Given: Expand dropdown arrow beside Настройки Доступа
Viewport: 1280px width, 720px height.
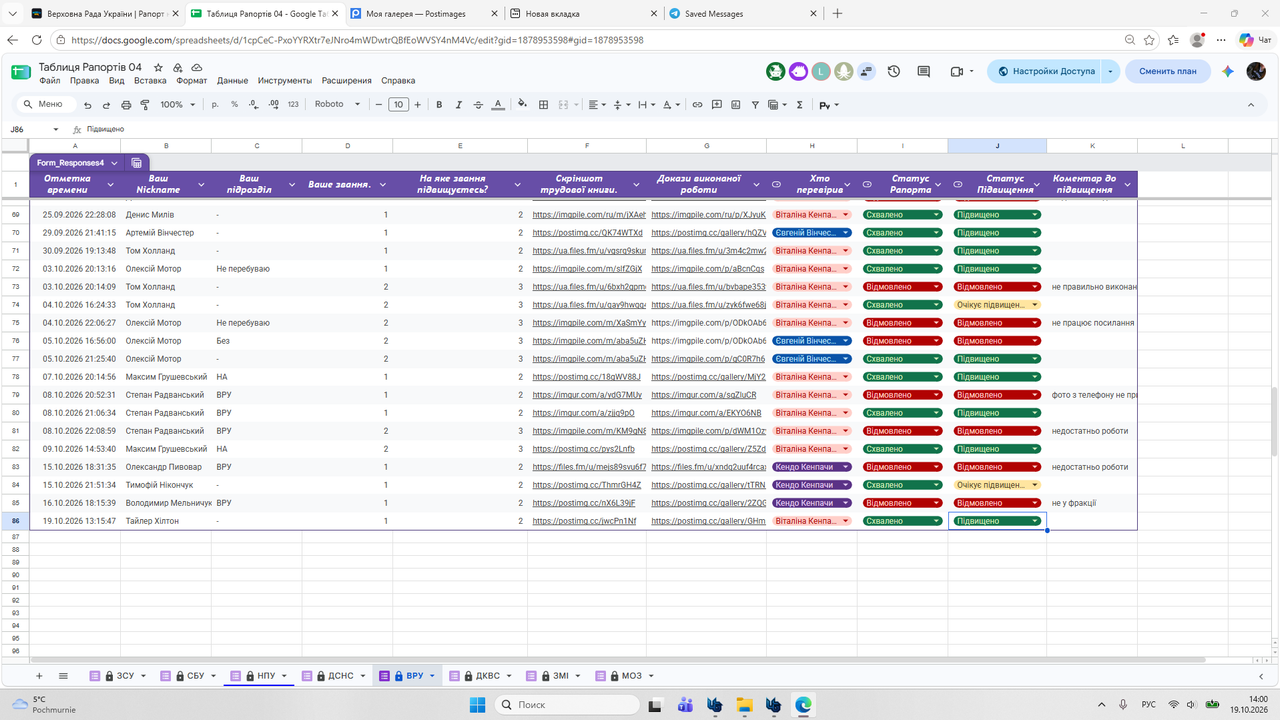Looking at the screenshot, I should pyautogui.click(x=1110, y=72).
